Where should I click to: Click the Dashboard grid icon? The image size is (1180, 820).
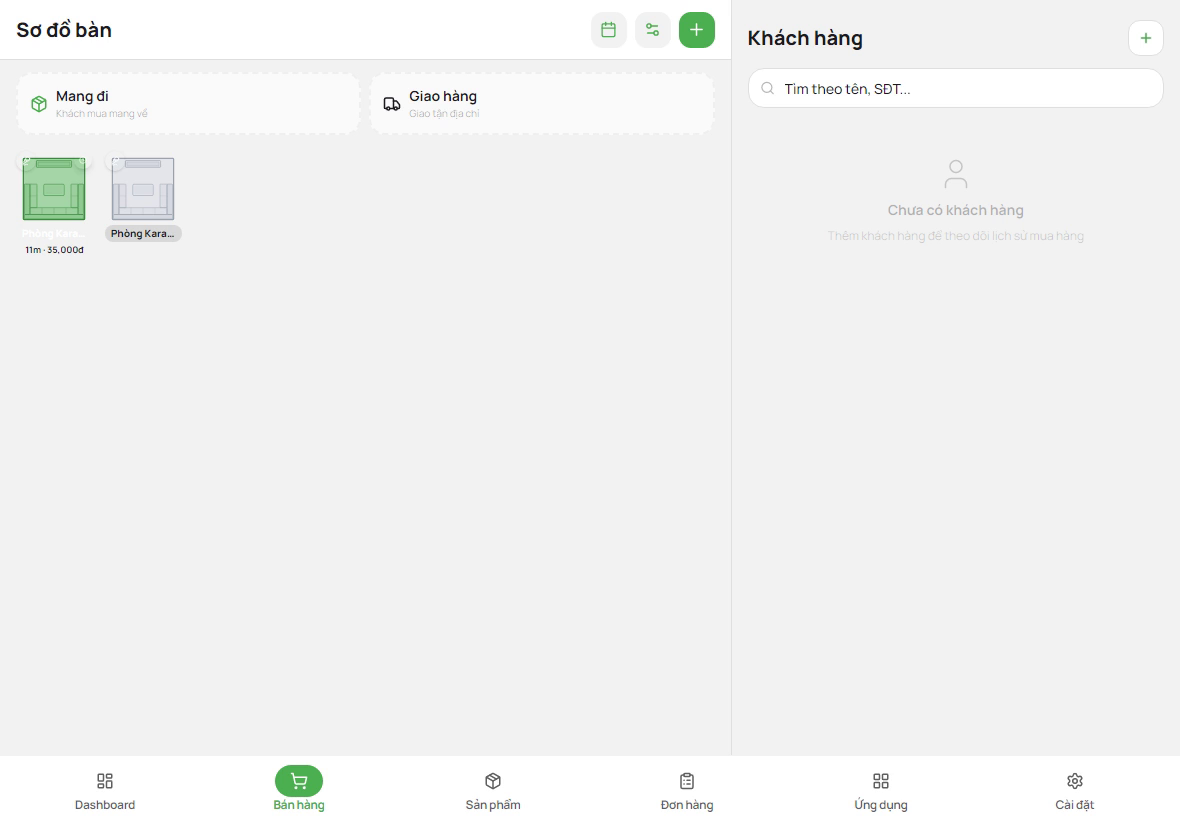click(105, 781)
